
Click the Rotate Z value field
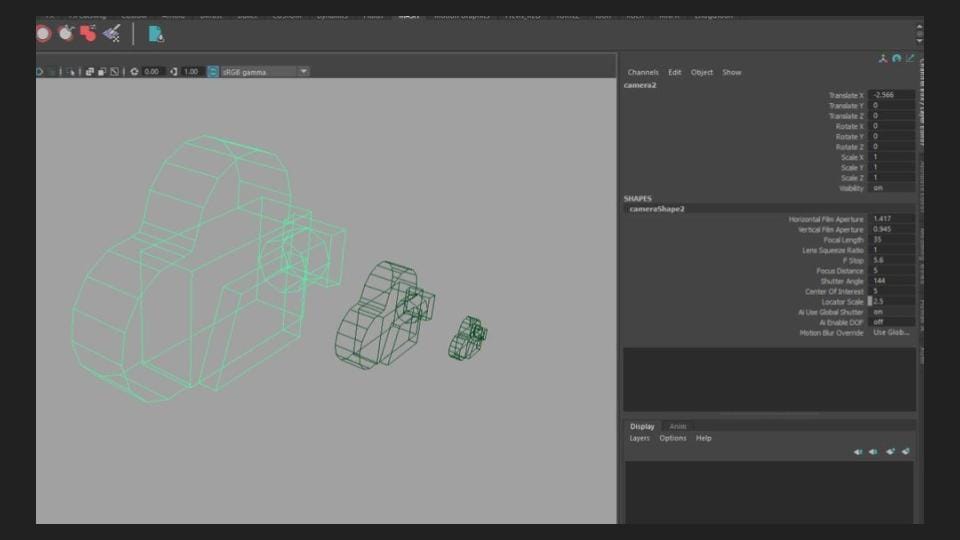point(891,147)
